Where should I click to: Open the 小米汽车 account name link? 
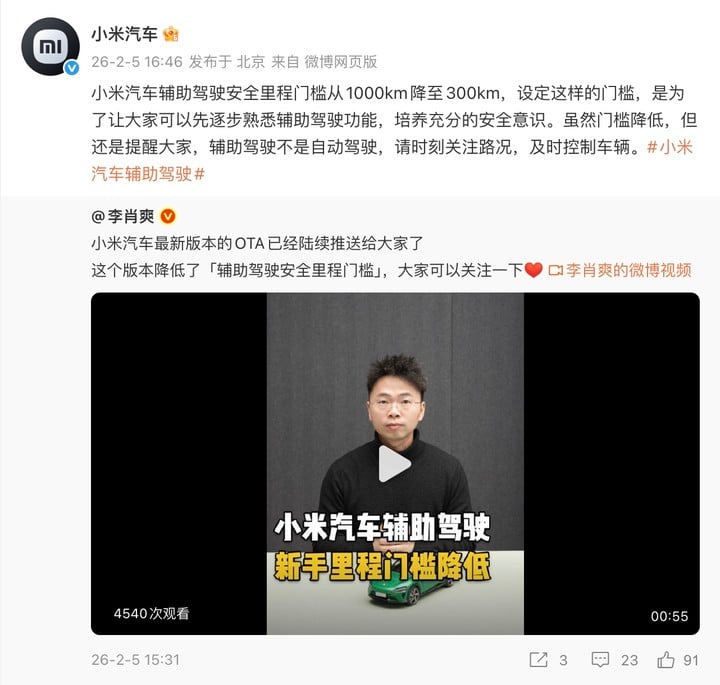[x=124, y=34]
